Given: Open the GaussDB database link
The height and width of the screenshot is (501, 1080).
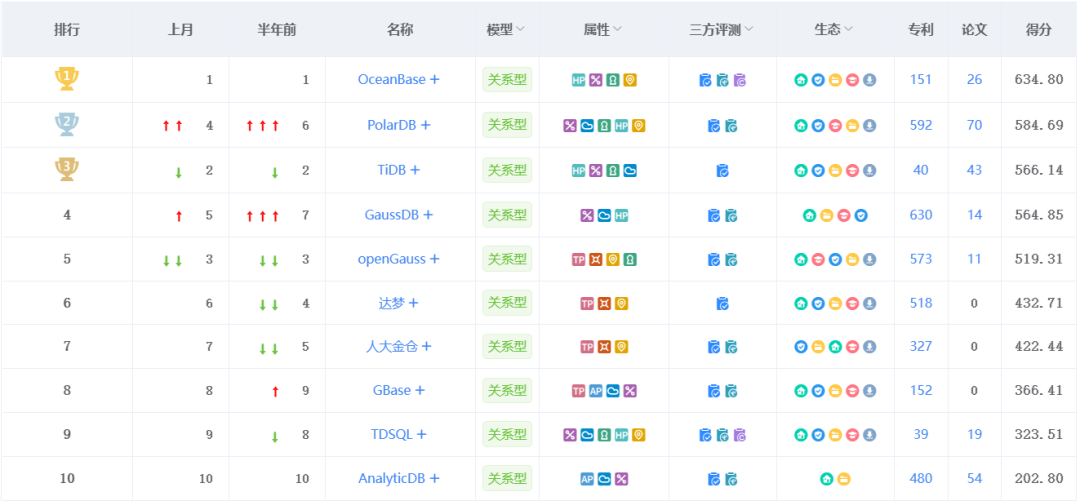Looking at the screenshot, I should tap(391, 214).
